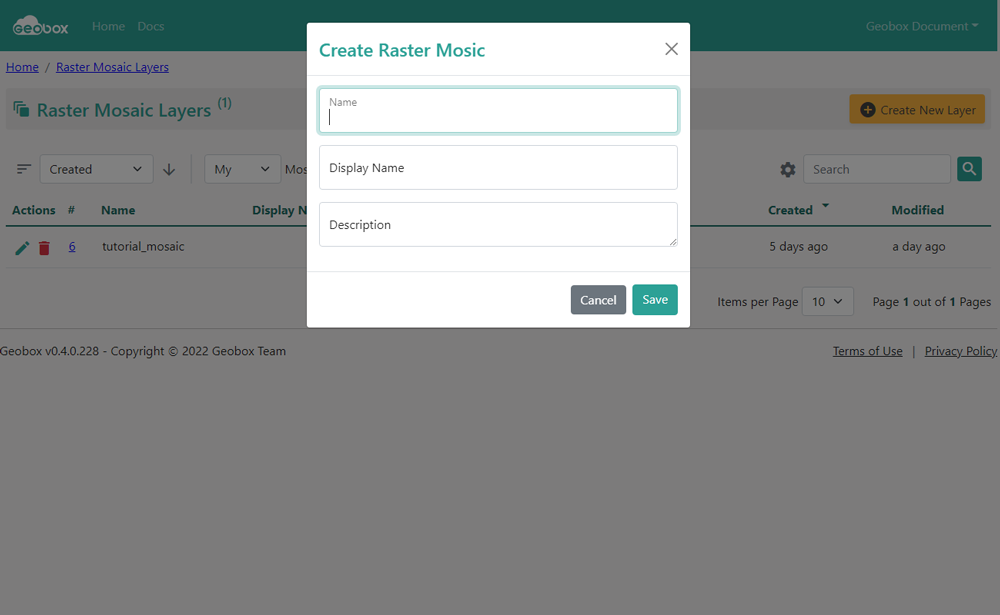Viewport: 1000px width, 615px height.
Task: Click the sort lines icon beside Created
Action: click(x=24, y=170)
